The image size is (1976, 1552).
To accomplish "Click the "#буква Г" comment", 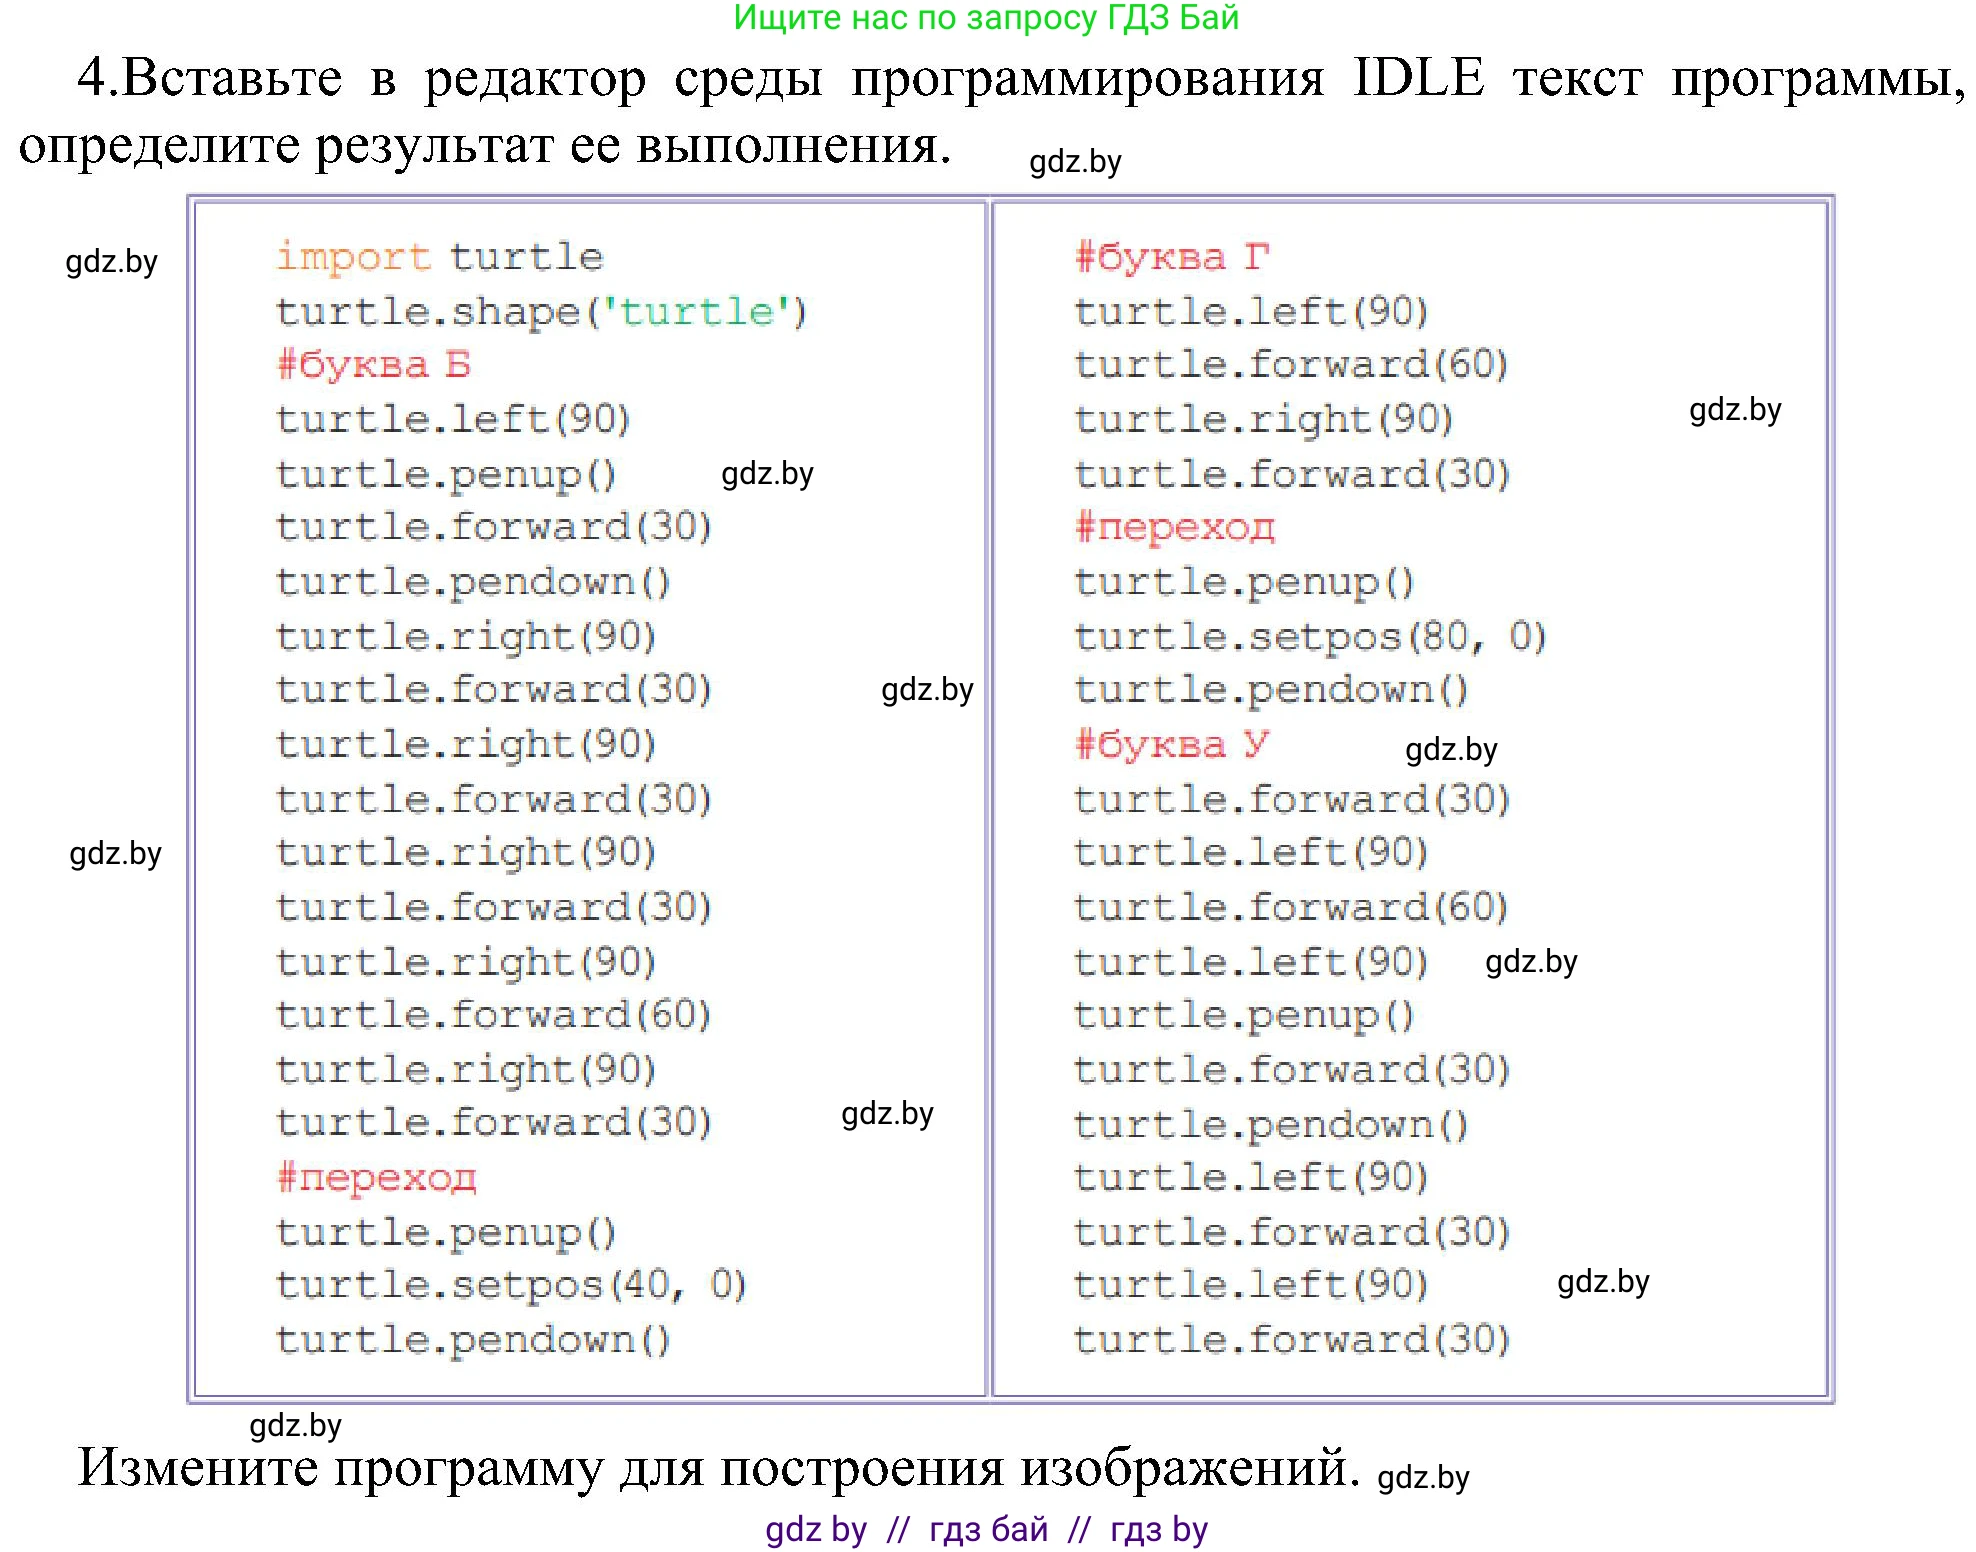I will [1171, 257].
